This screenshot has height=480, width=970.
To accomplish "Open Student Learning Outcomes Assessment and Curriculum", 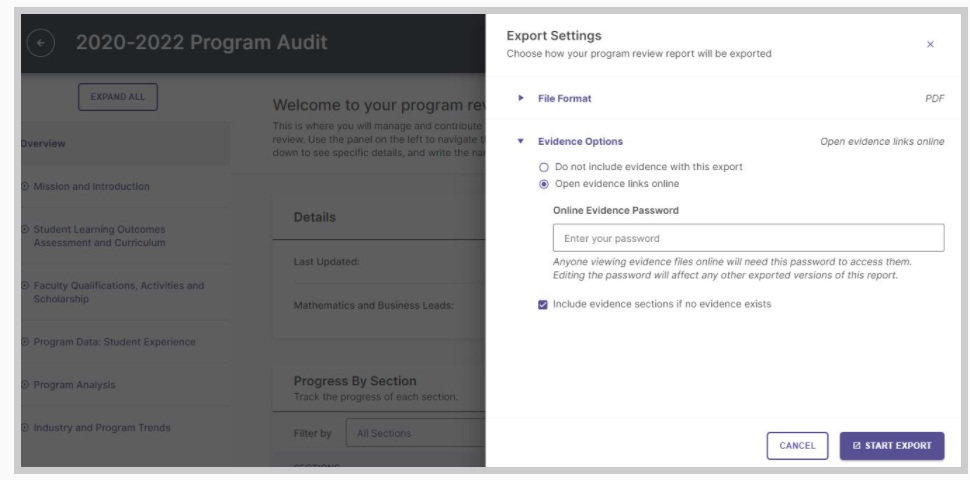I will click(100, 236).
